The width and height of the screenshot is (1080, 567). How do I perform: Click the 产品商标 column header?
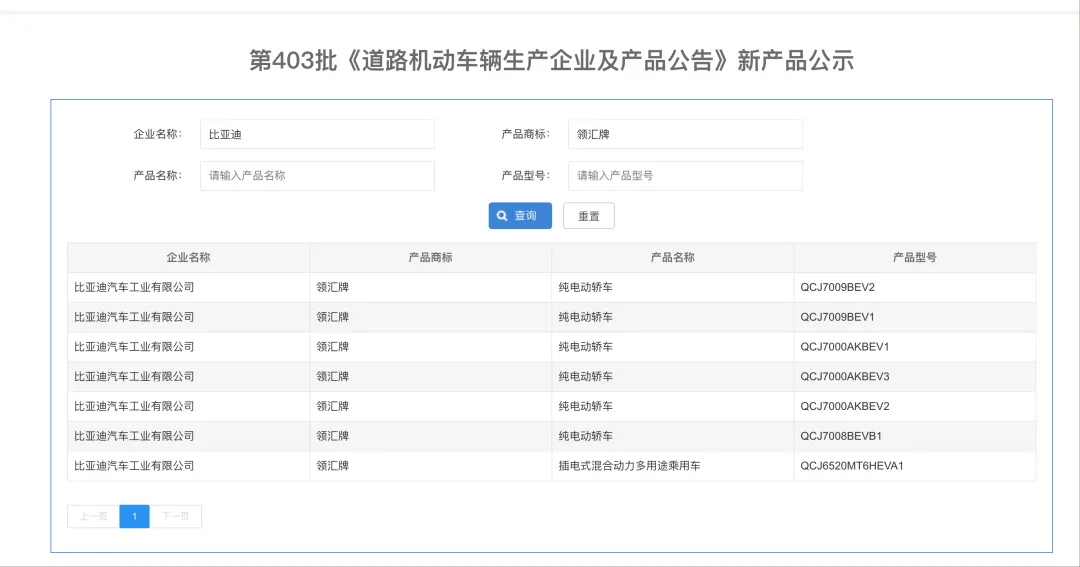click(x=430, y=257)
